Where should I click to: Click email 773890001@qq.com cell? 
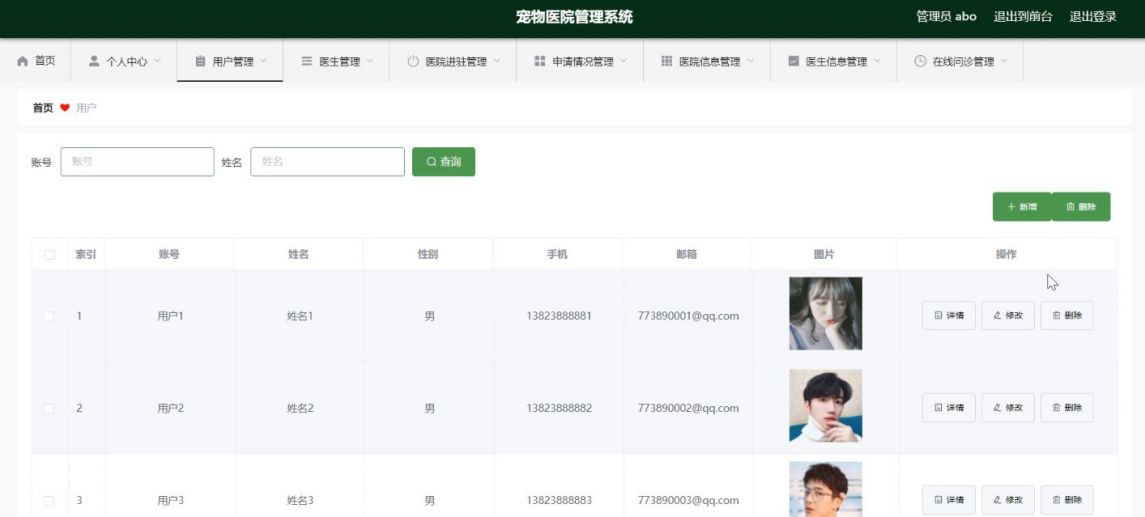click(688, 316)
